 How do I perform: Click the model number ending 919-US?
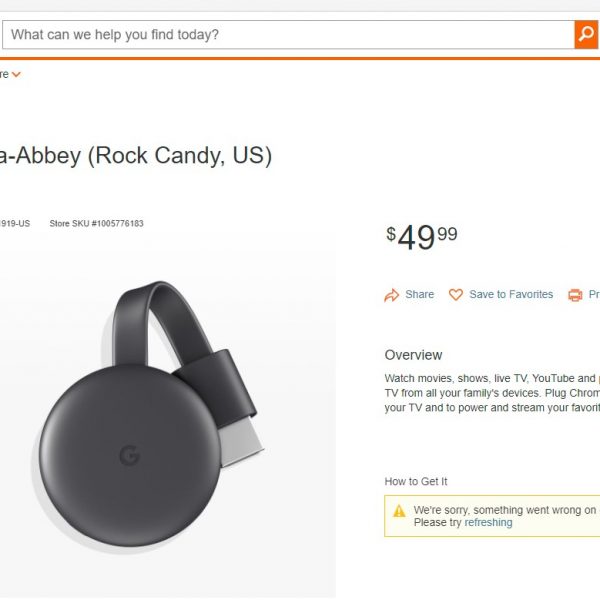15,224
